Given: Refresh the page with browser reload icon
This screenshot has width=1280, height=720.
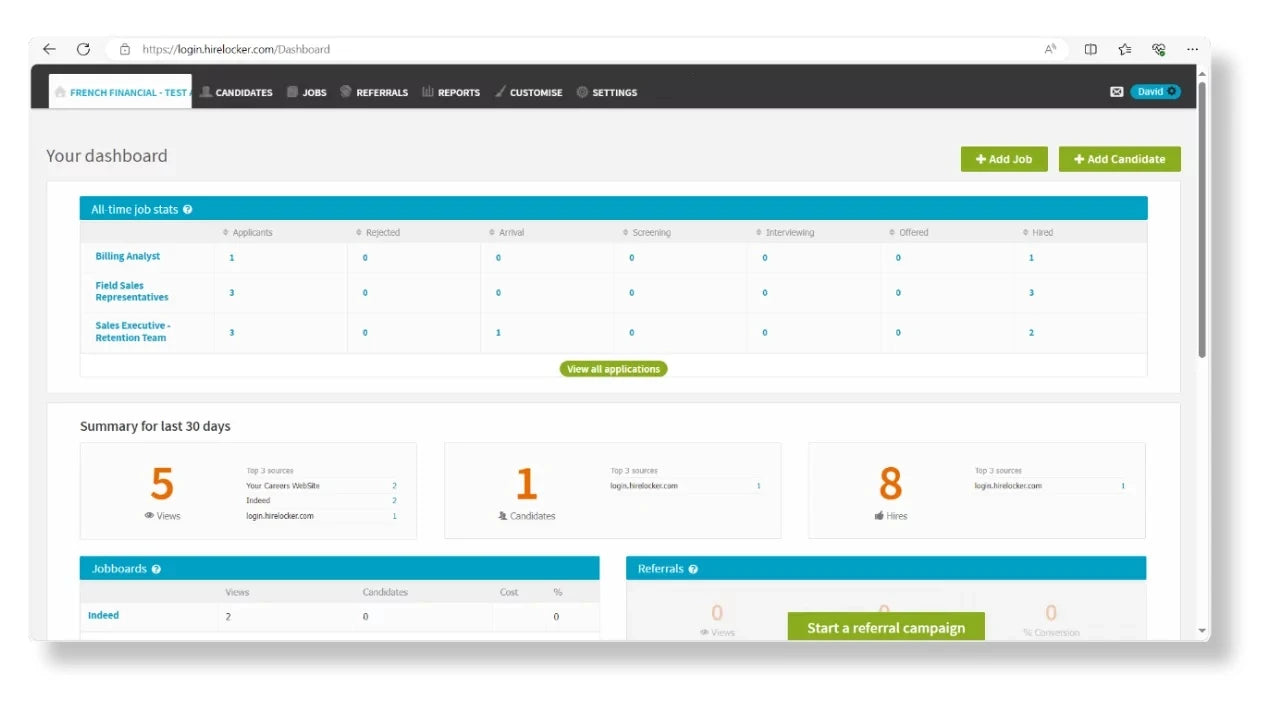Looking at the screenshot, I should [x=83, y=49].
